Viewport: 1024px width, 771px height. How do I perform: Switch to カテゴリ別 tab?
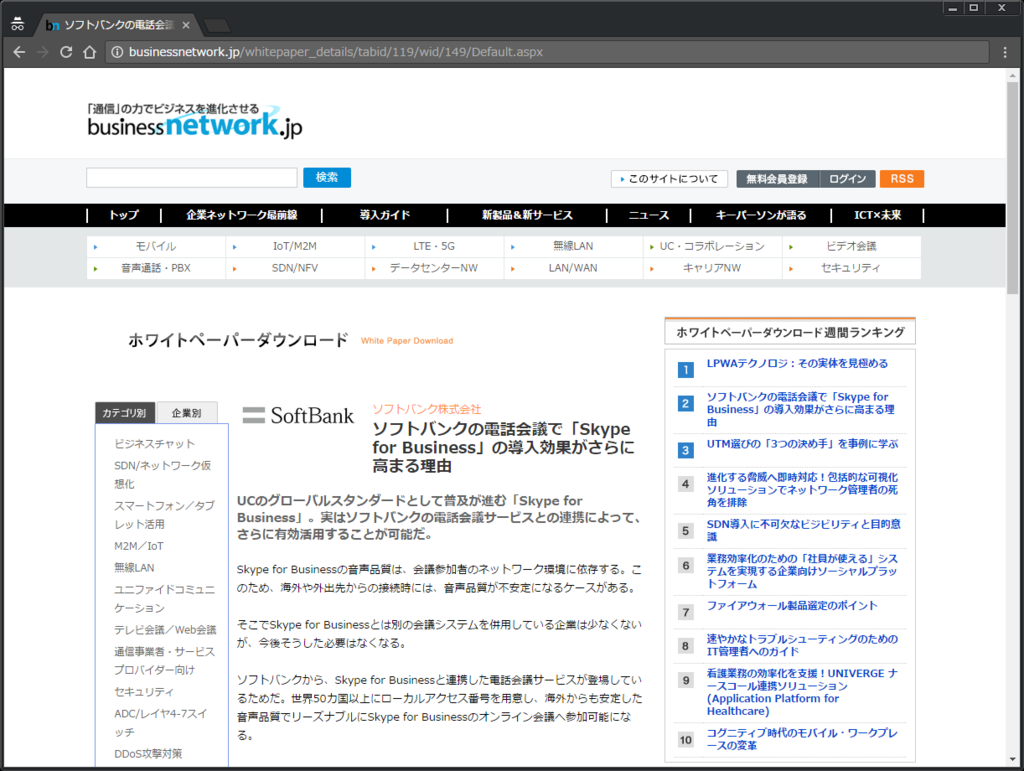tap(125, 413)
